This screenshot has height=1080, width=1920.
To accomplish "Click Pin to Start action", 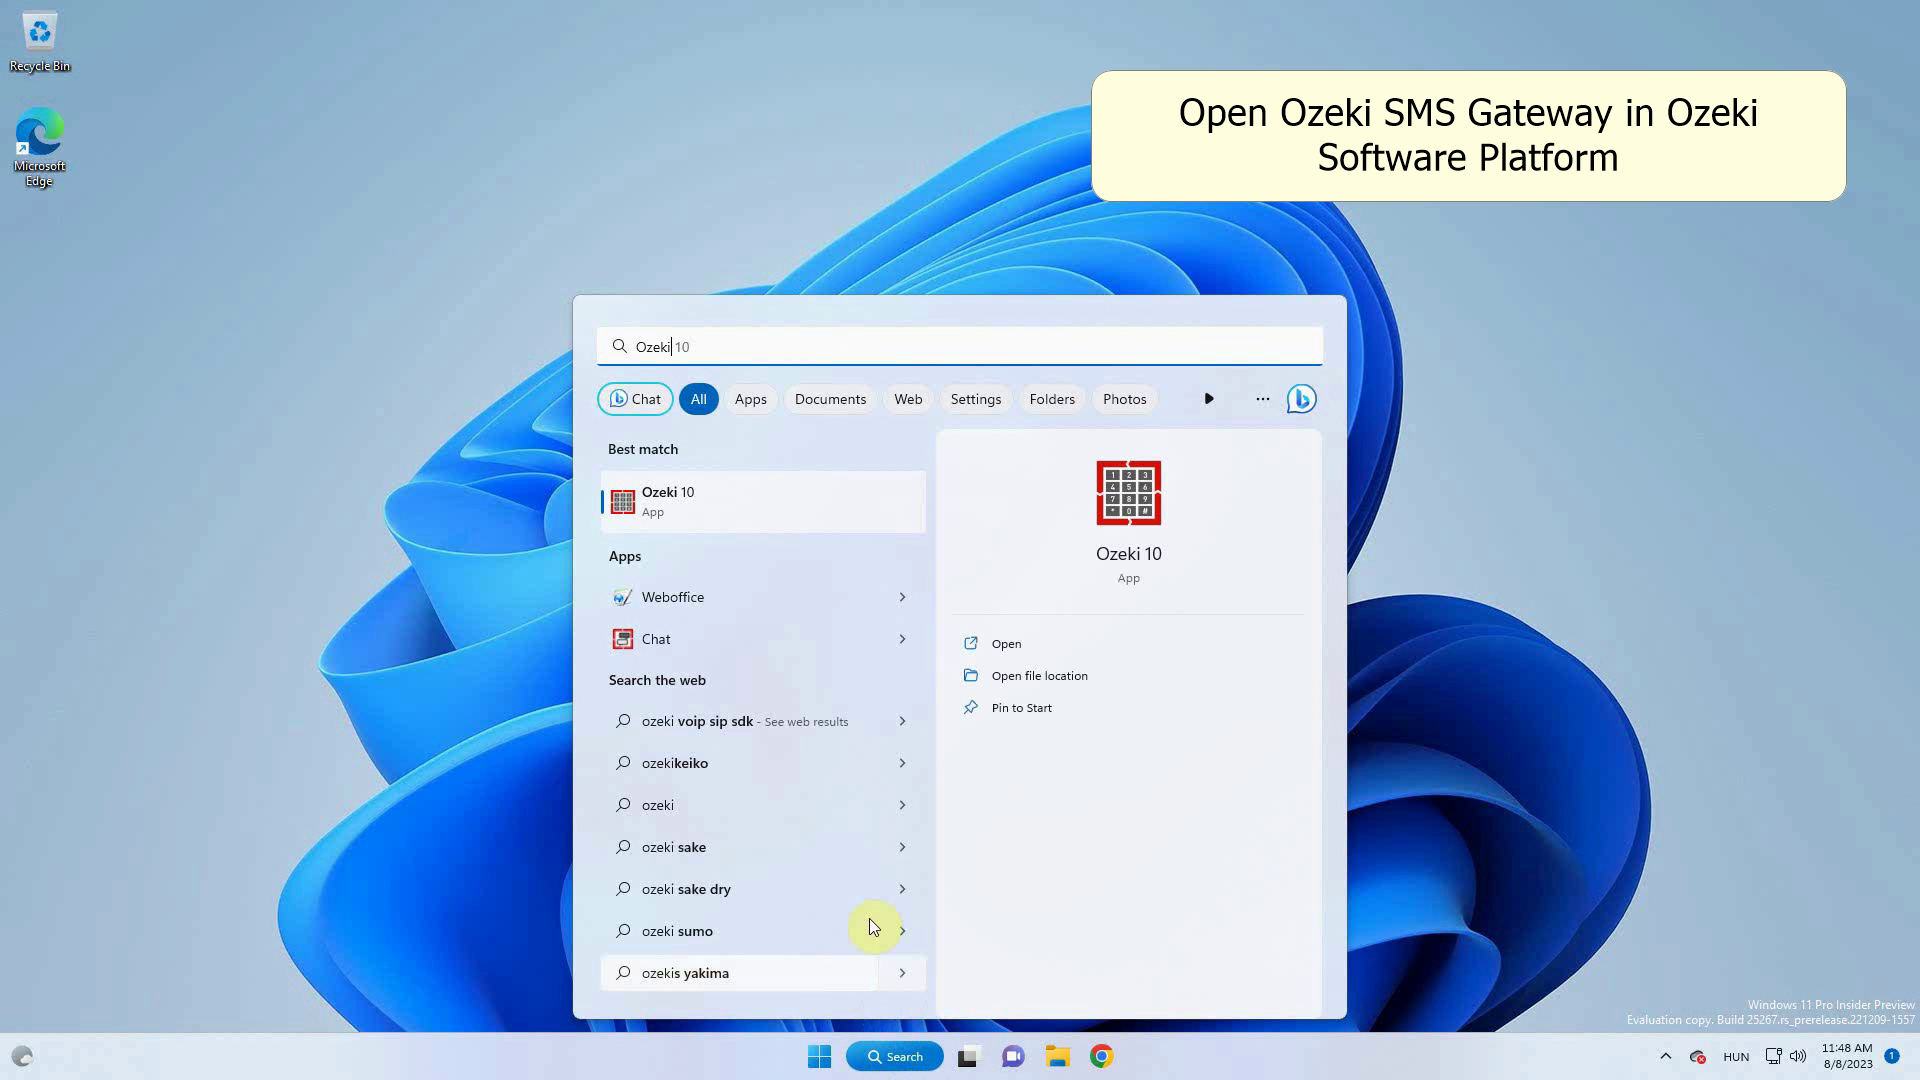I will coord(1021,707).
